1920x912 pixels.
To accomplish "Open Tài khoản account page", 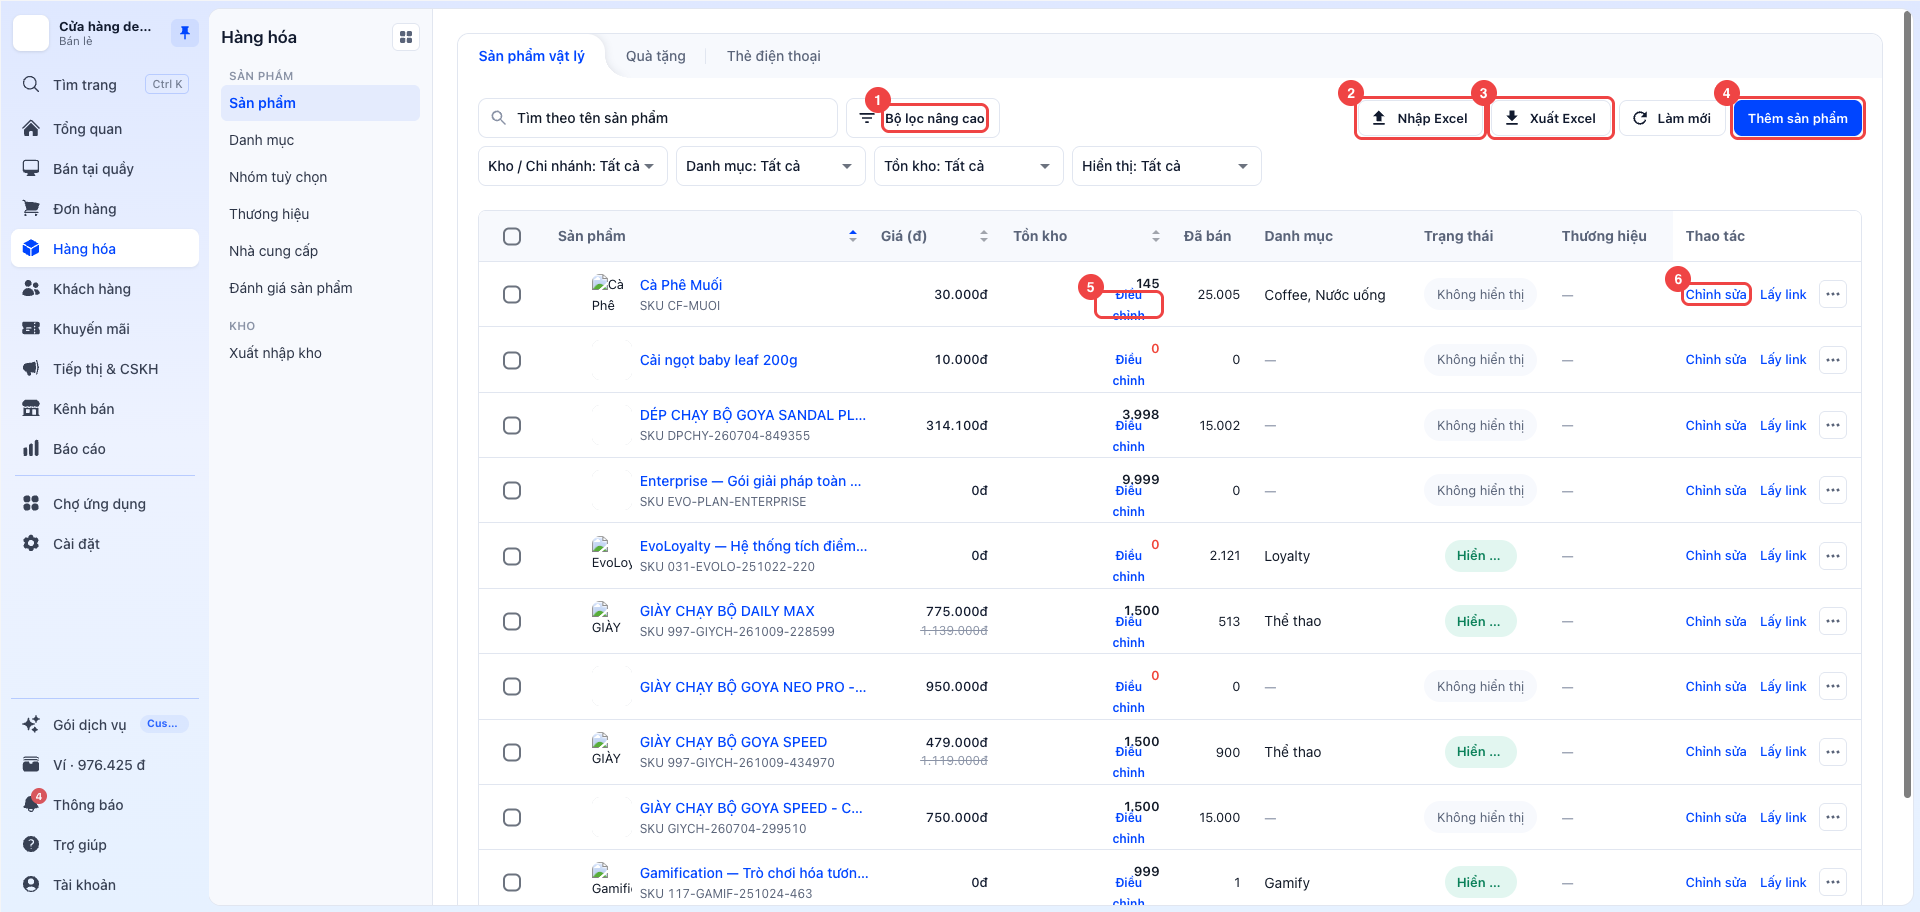I will click(105, 885).
